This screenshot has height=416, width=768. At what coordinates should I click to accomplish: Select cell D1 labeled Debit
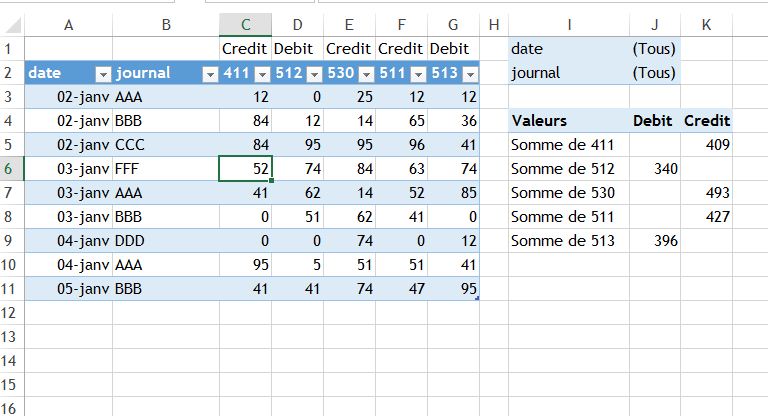pos(297,49)
